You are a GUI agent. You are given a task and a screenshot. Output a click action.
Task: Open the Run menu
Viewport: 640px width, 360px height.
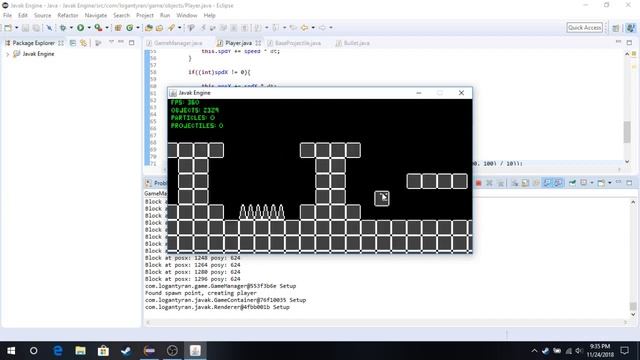click(165, 16)
